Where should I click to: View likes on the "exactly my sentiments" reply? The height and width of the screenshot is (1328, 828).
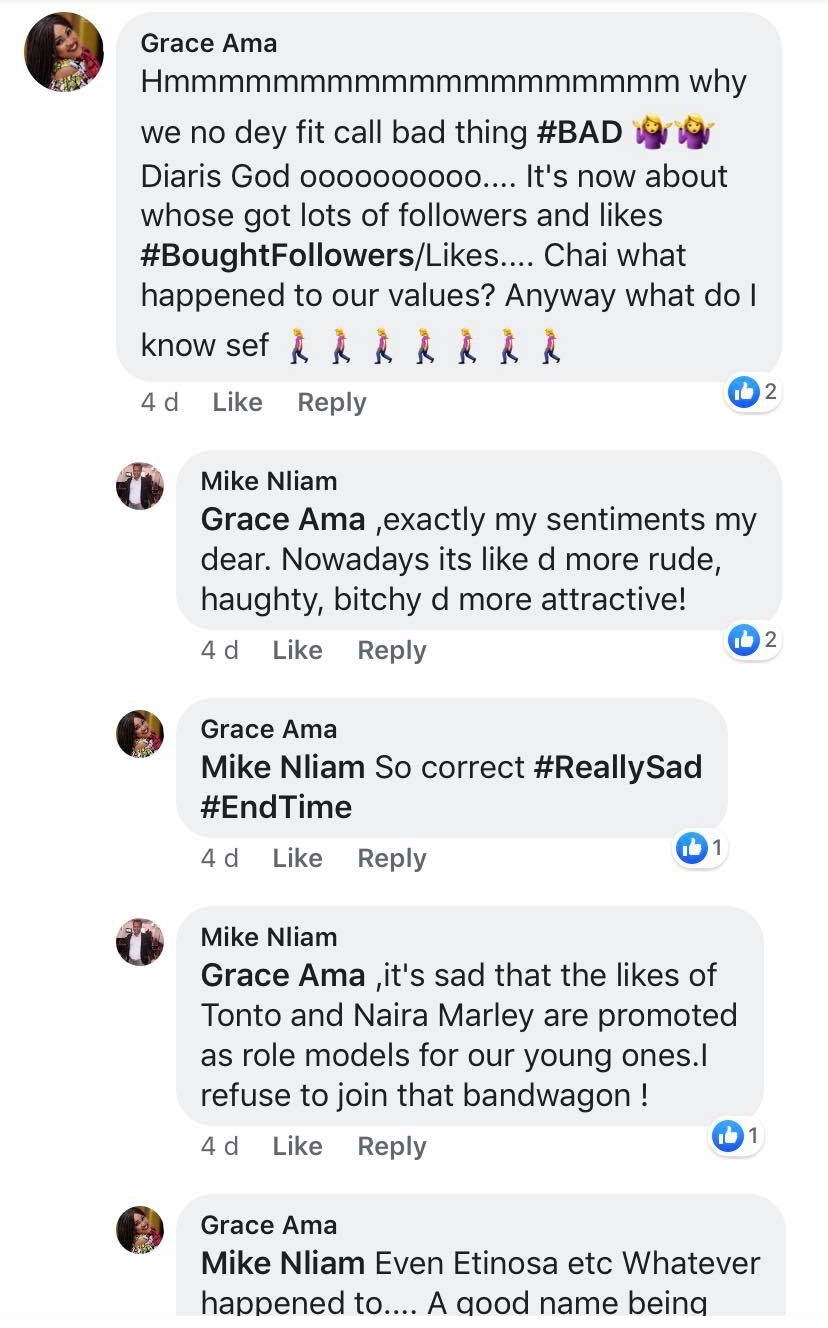pyautogui.click(x=753, y=640)
